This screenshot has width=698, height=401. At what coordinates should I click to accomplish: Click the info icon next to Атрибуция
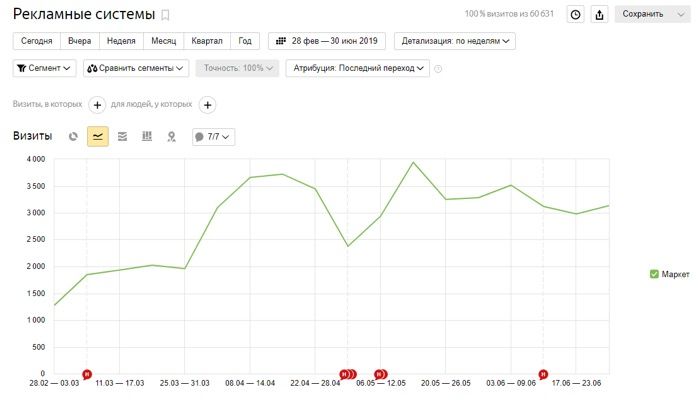(438, 69)
